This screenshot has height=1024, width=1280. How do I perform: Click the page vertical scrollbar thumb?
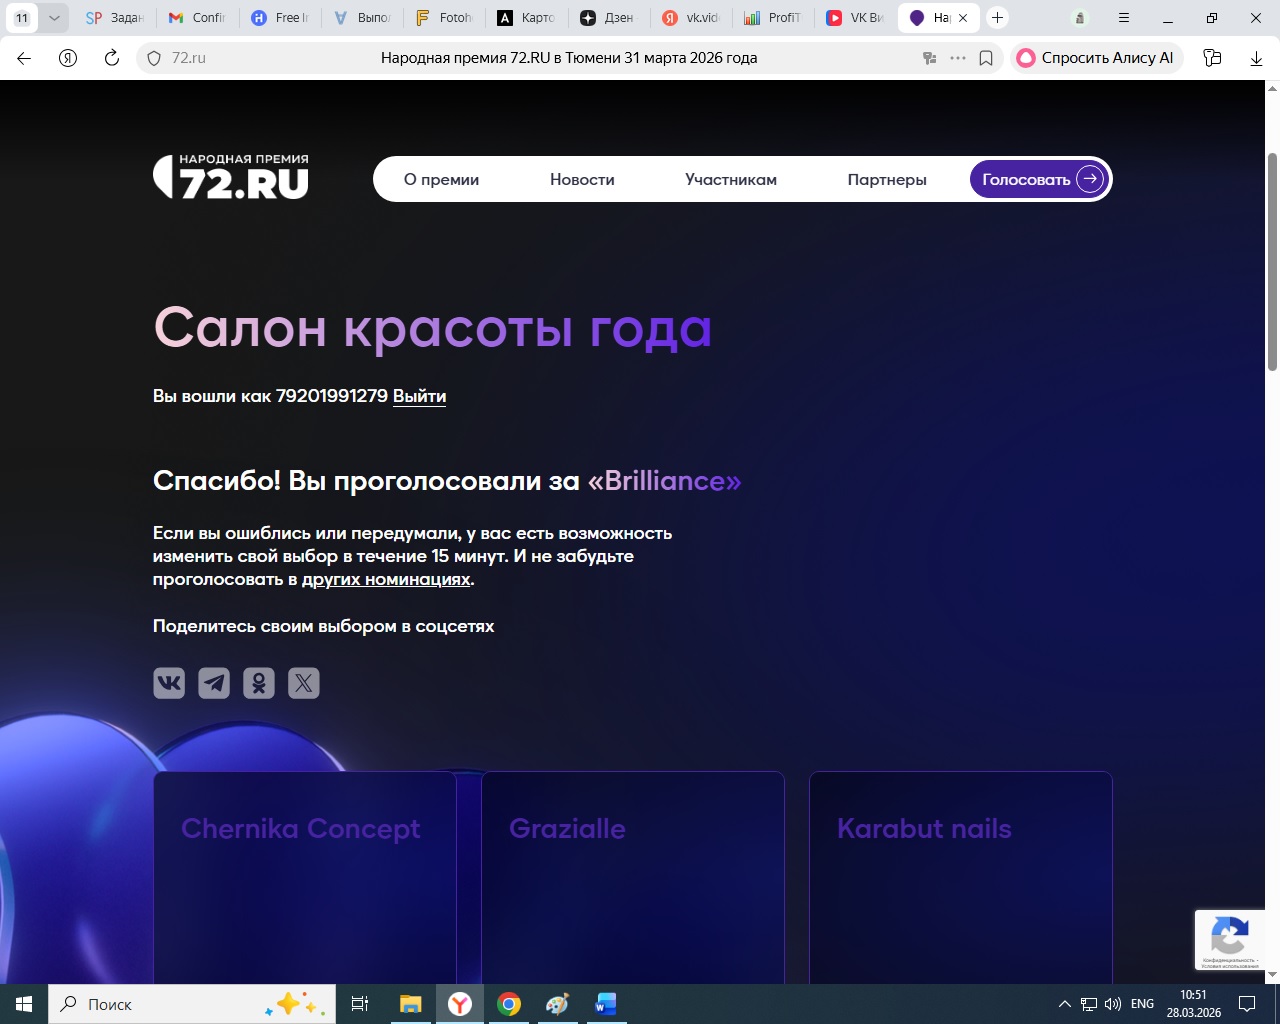1273,262
